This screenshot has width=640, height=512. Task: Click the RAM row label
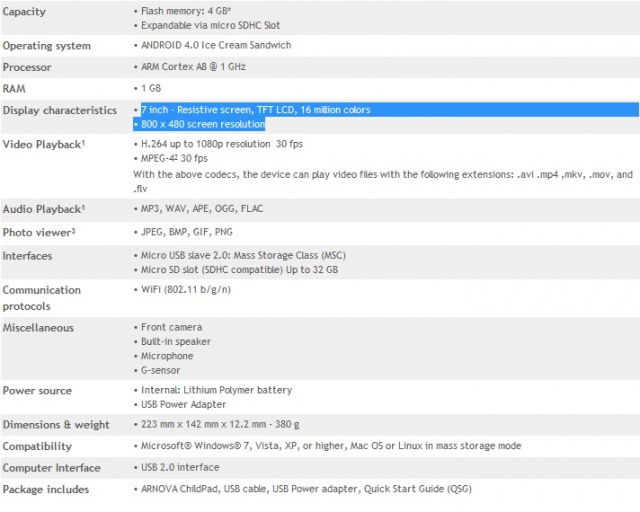point(15,89)
